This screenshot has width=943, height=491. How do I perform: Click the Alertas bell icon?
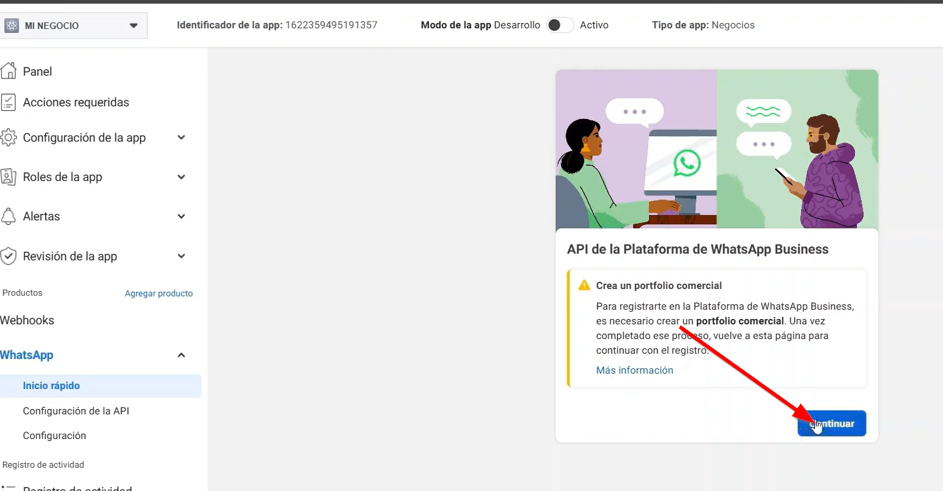click(x=8, y=216)
